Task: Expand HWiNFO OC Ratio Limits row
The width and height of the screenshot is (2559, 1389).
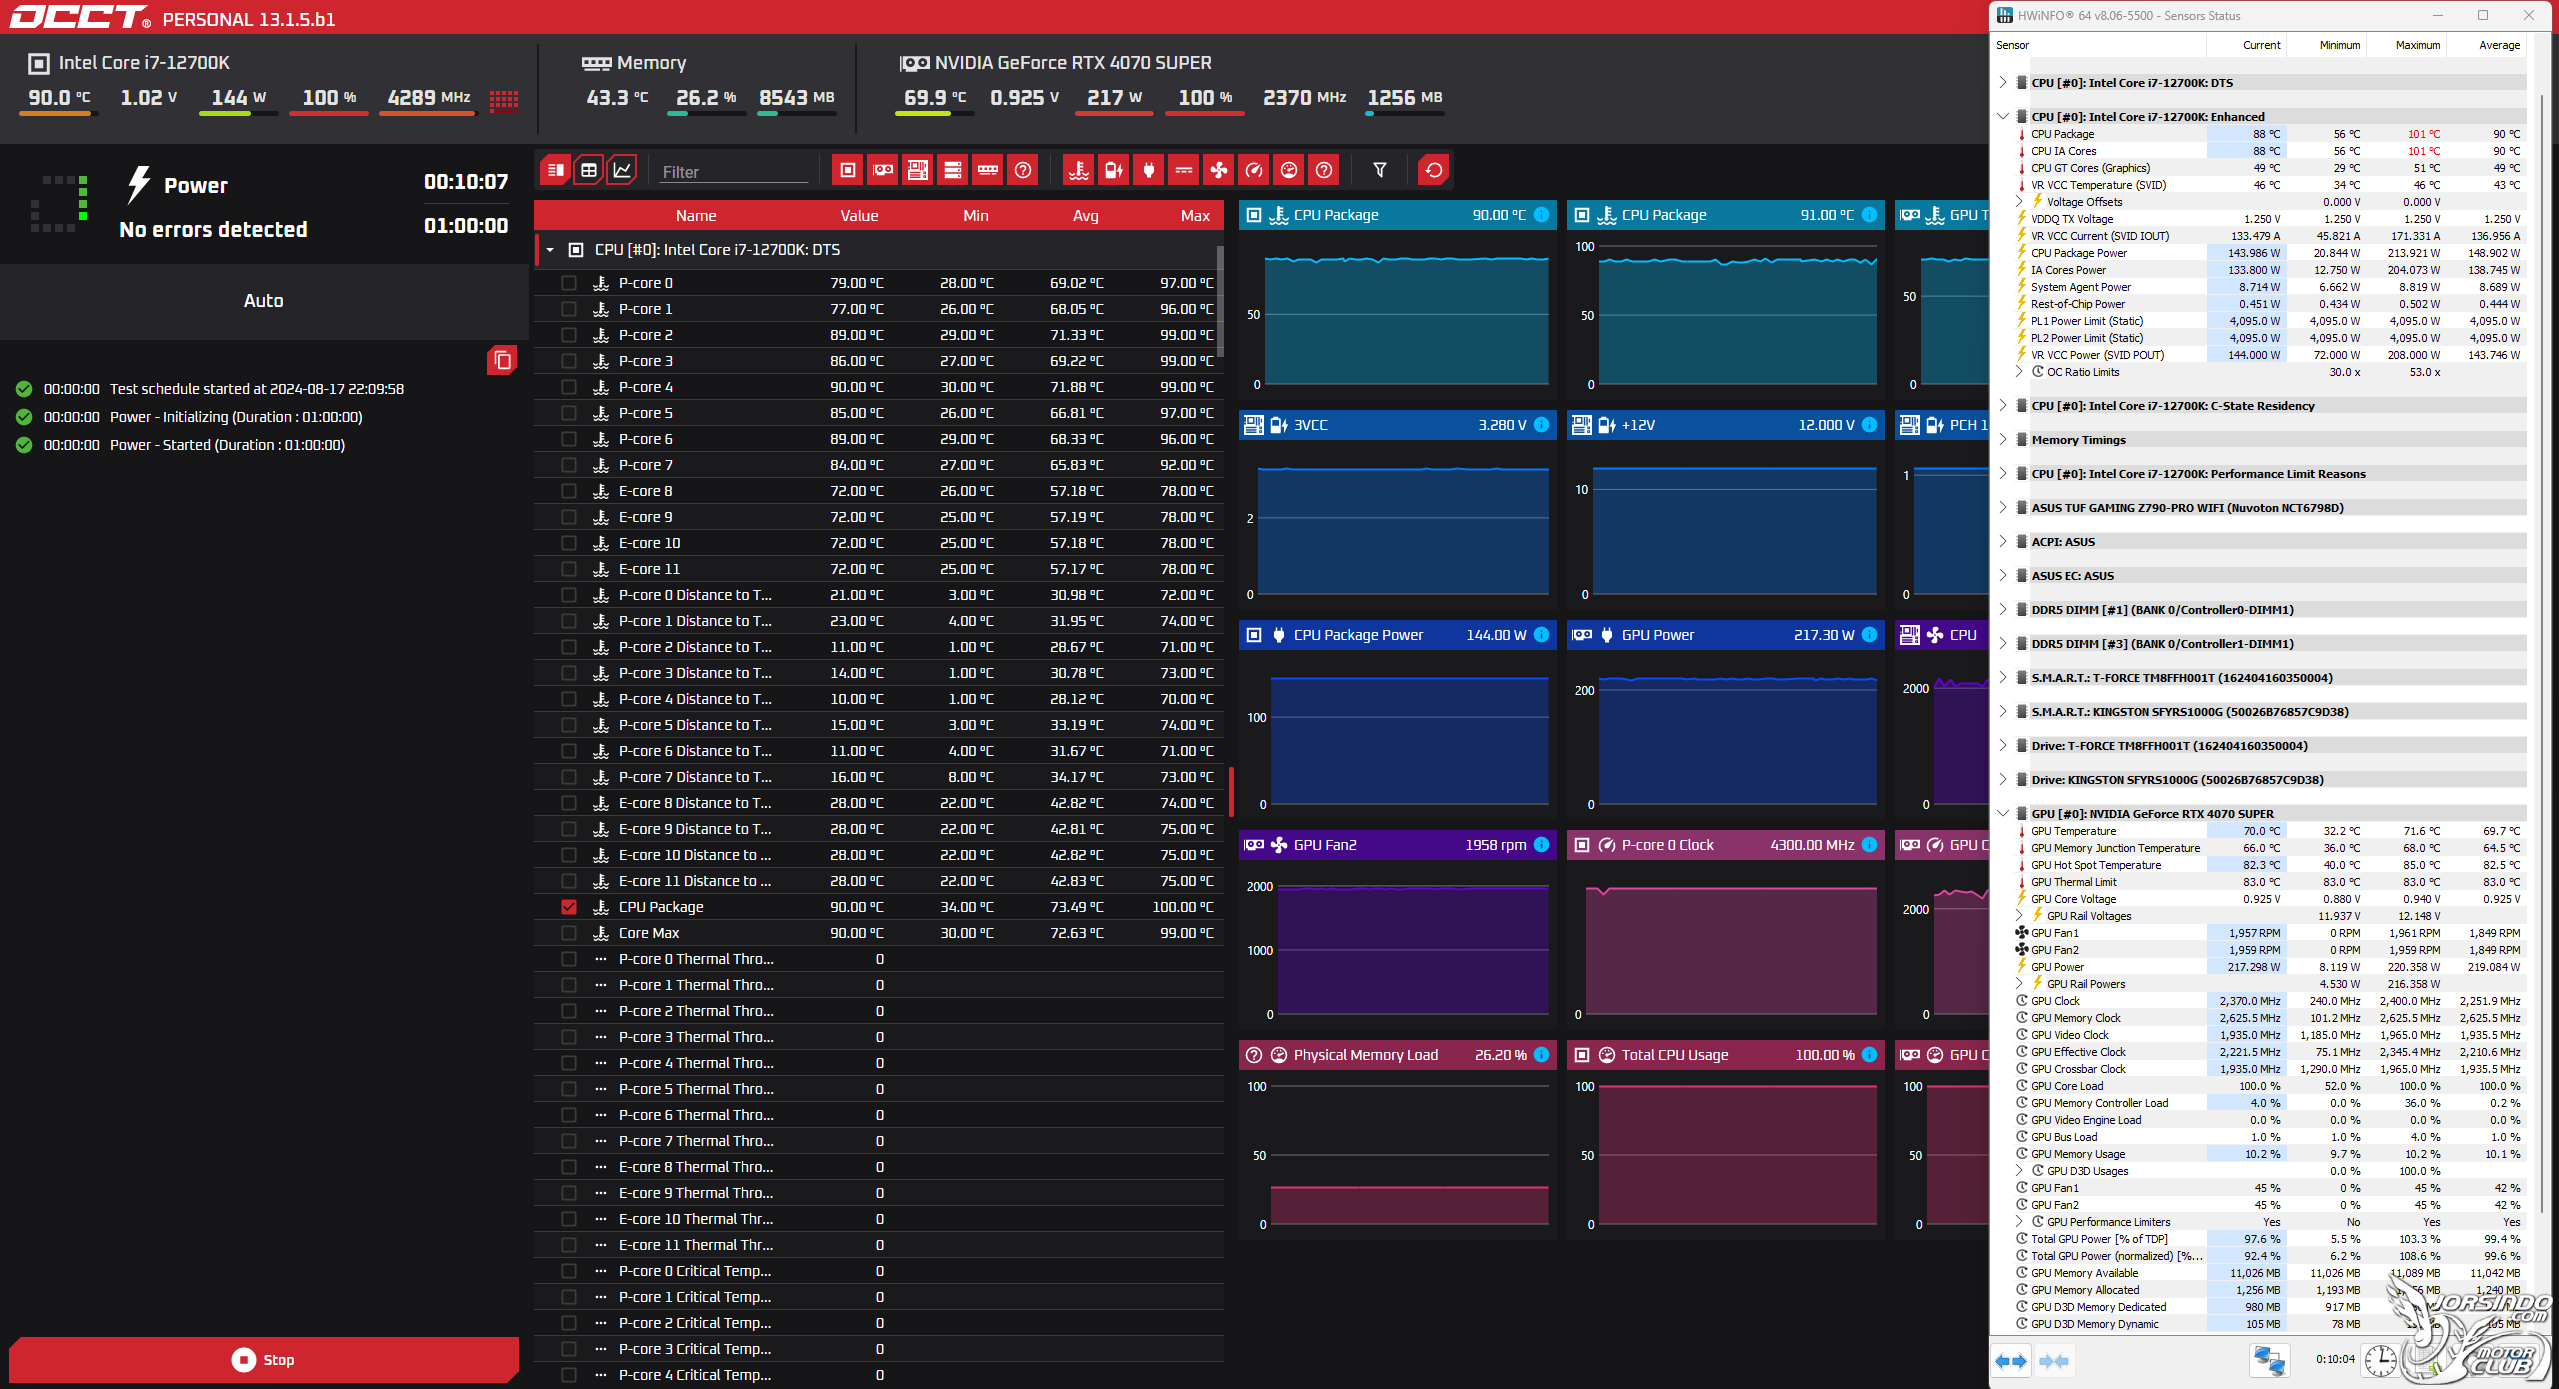Action: (2019, 371)
